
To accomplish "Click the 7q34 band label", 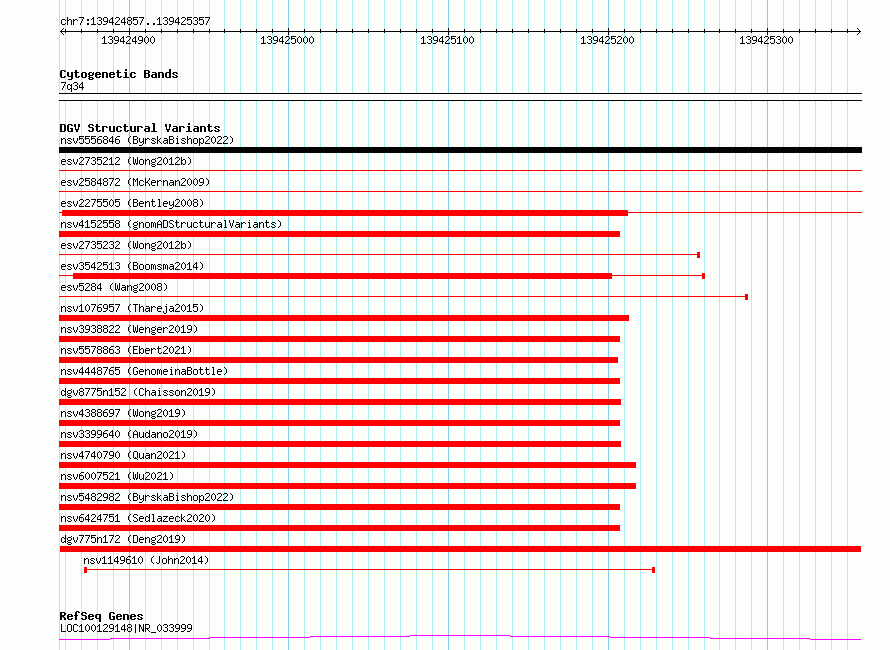I will (72, 86).
